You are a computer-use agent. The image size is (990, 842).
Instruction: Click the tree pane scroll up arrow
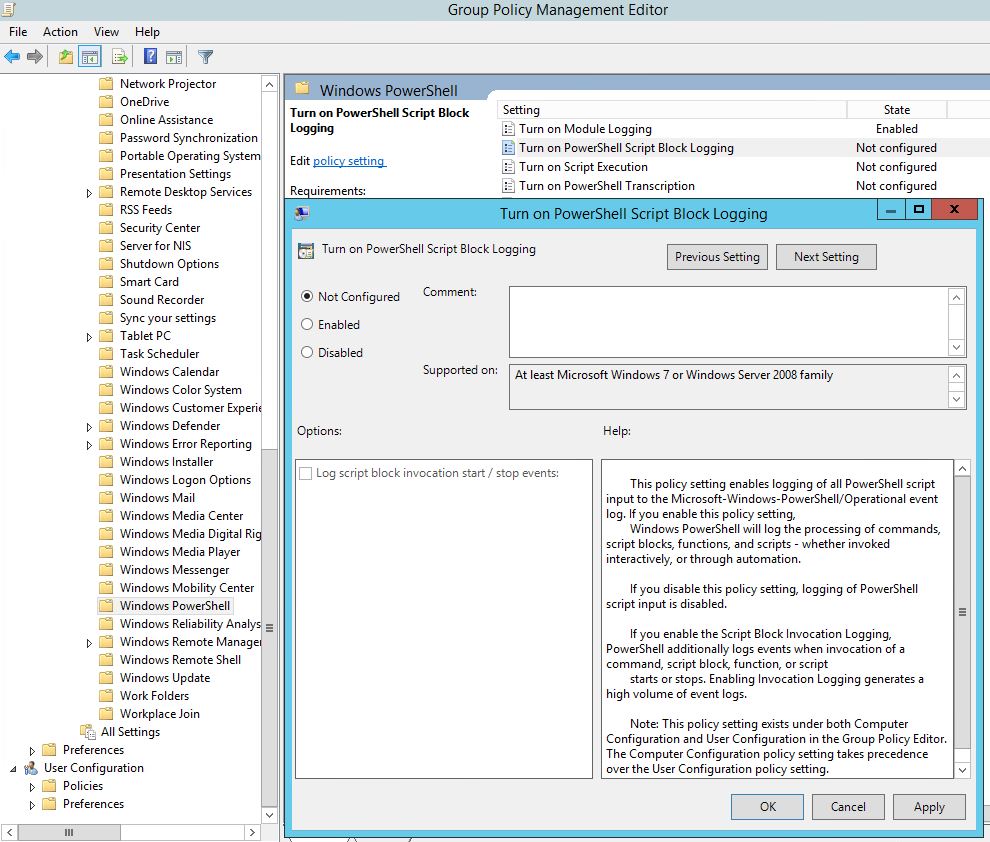[x=270, y=85]
